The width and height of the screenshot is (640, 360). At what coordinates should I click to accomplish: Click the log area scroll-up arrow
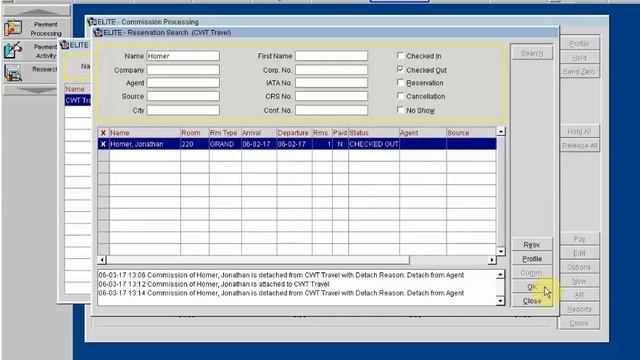coord(500,274)
